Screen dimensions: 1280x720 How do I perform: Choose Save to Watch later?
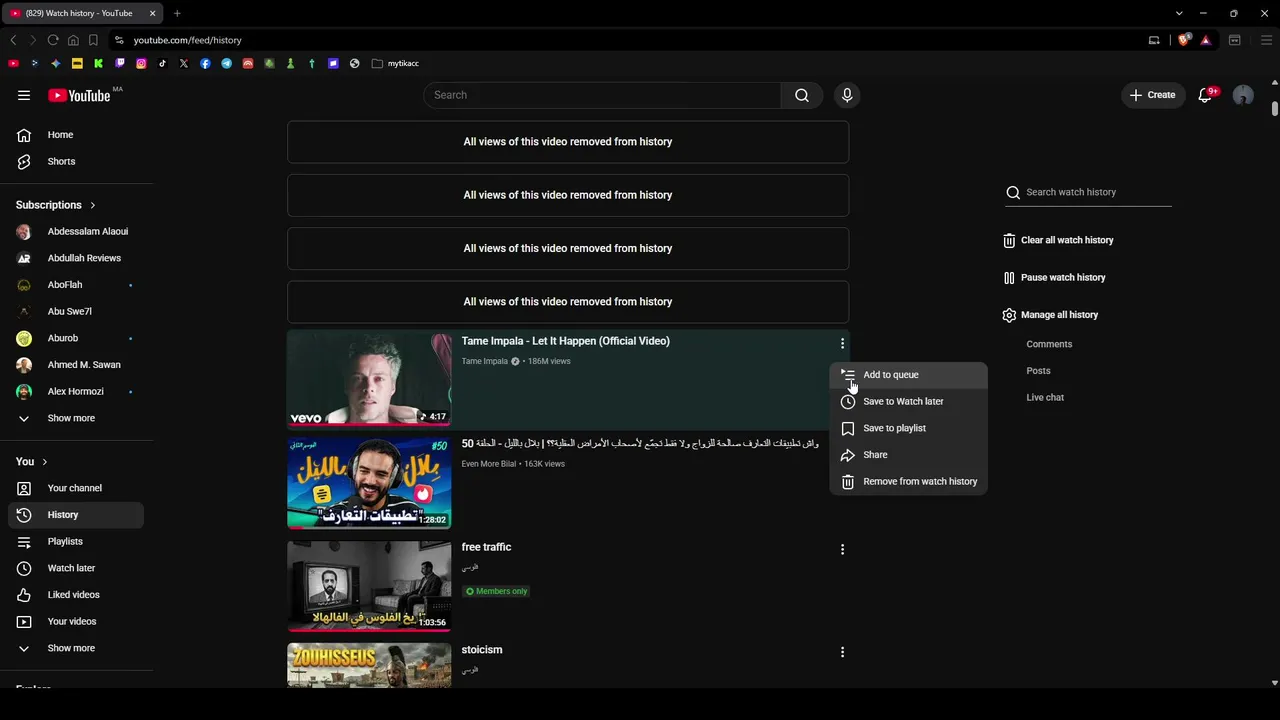click(x=909, y=401)
